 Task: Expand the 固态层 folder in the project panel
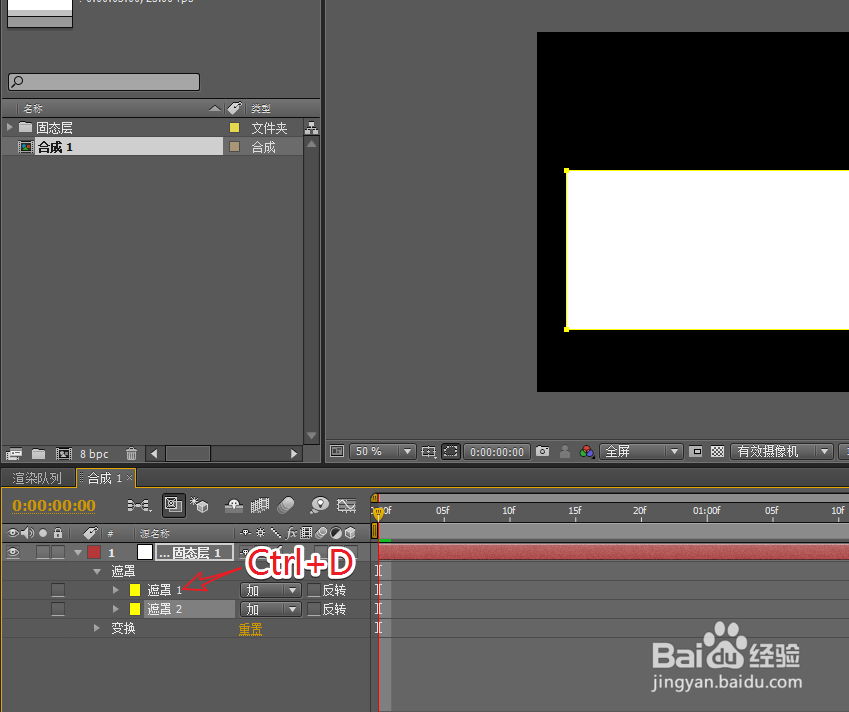[9, 127]
